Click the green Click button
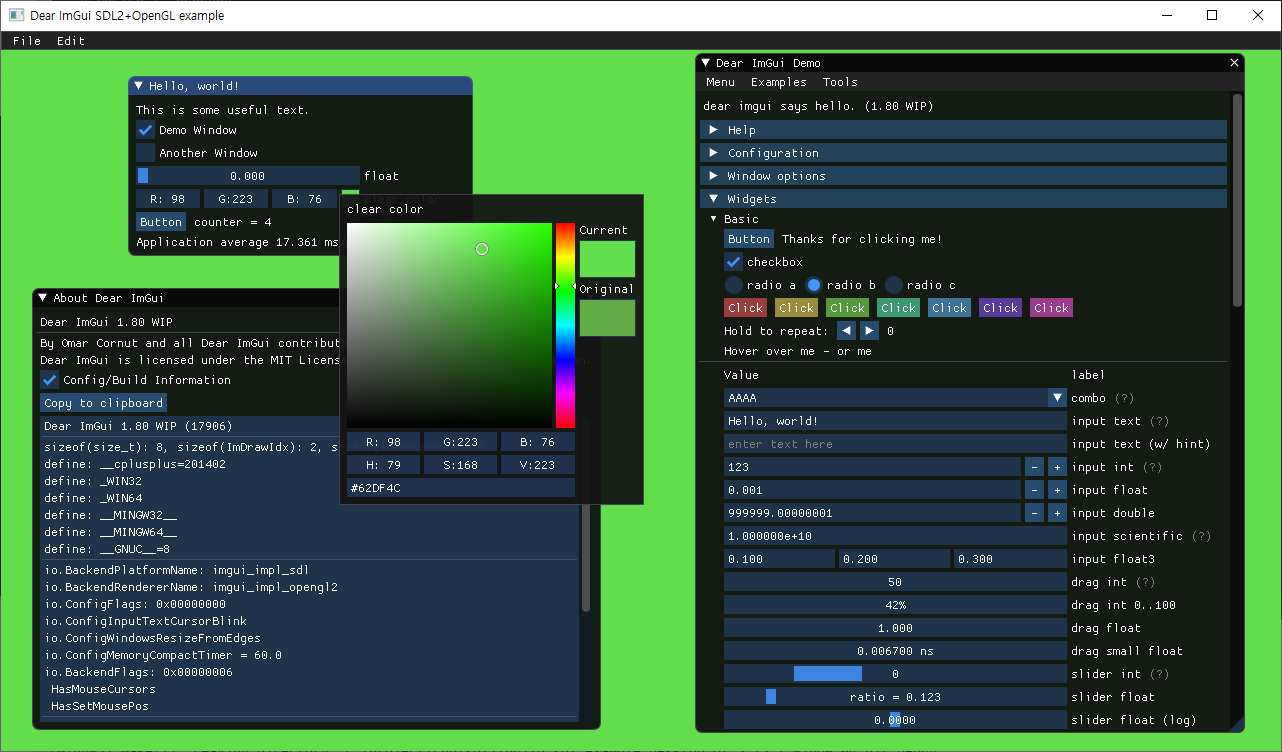Viewport: 1282px width, 752px height. (848, 308)
